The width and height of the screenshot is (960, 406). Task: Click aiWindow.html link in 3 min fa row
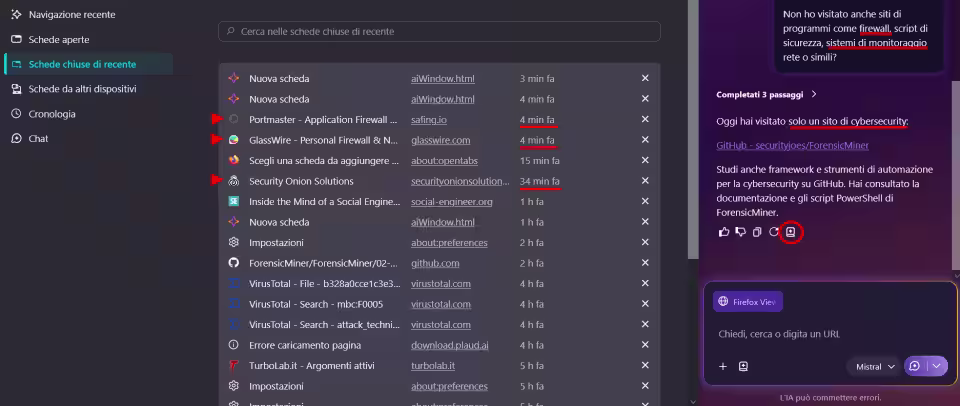click(443, 78)
